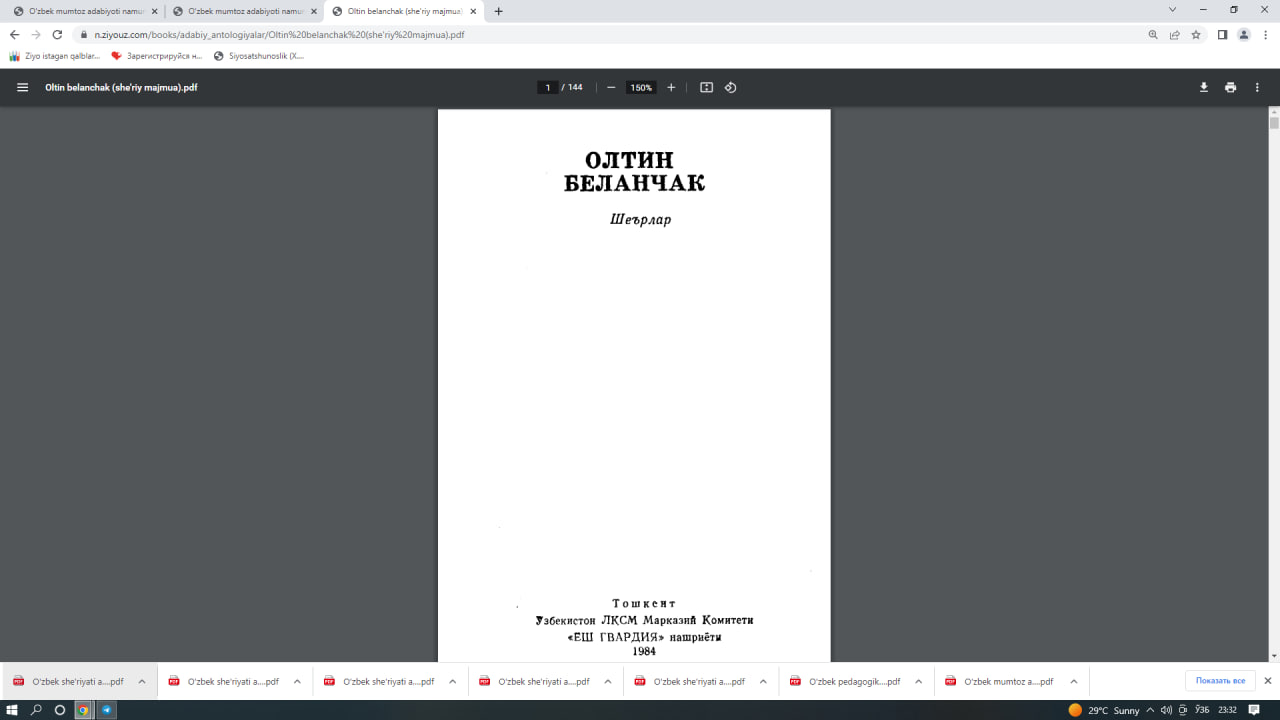Print the PDF document
Screen dimensions: 1280x720
point(1230,87)
